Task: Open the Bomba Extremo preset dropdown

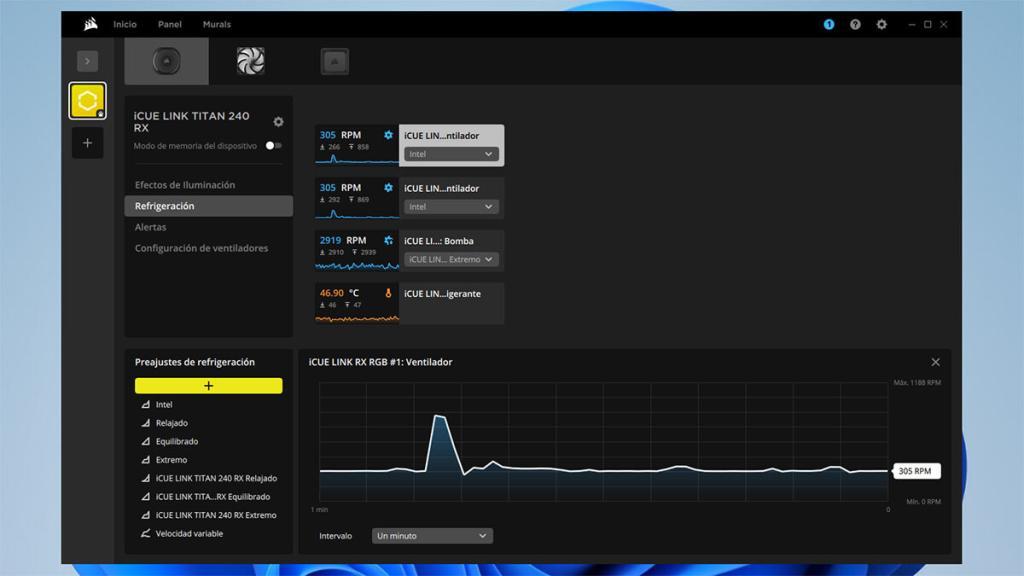Action: point(451,259)
